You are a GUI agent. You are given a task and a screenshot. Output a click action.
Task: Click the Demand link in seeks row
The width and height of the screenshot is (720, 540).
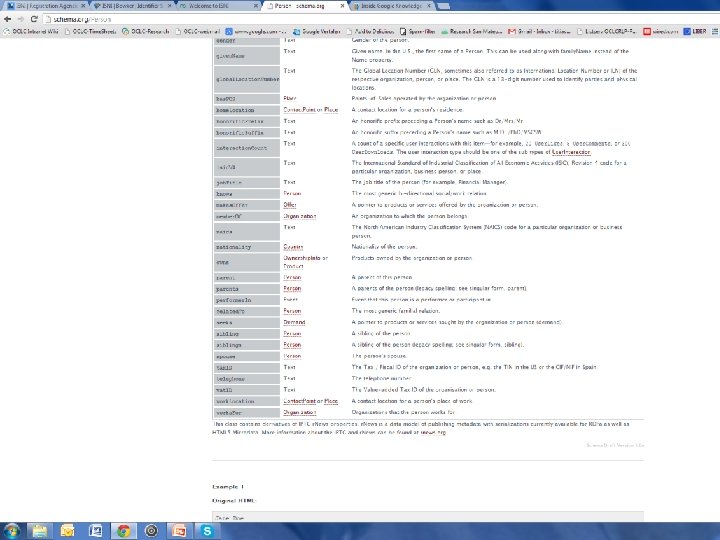point(294,322)
